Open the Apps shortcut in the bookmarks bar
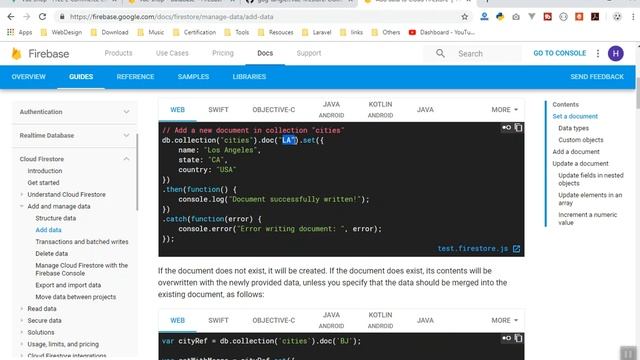The image size is (640, 360). coord(20,32)
